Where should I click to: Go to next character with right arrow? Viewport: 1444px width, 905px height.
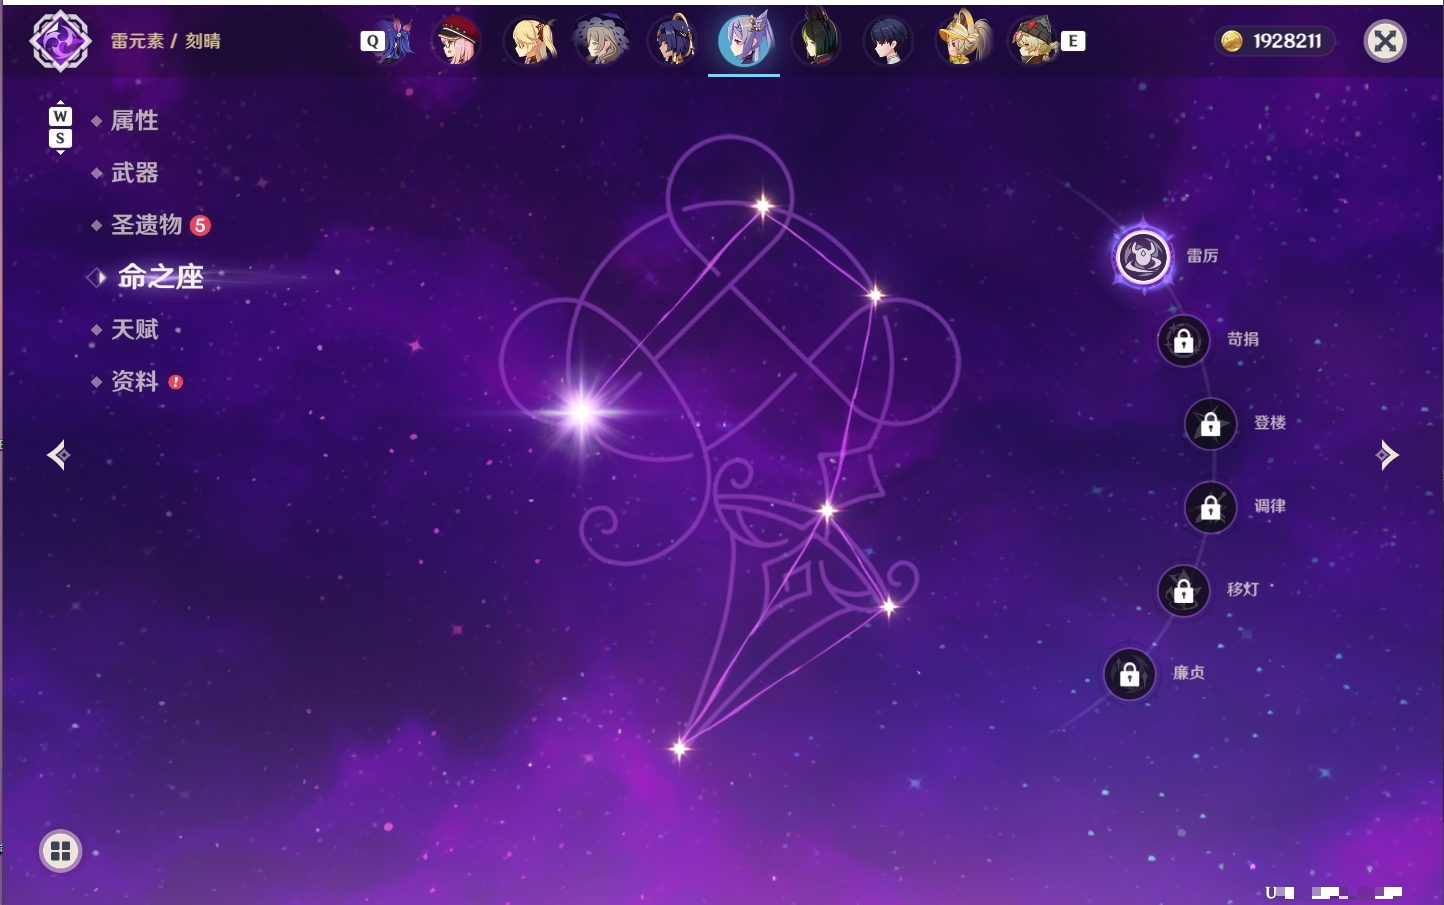coord(1386,455)
